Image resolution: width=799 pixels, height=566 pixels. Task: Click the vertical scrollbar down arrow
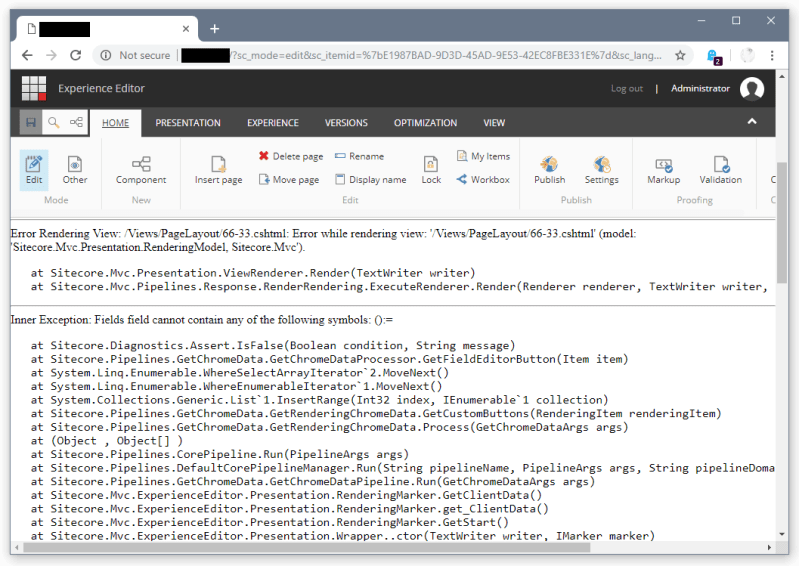pos(782,534)
